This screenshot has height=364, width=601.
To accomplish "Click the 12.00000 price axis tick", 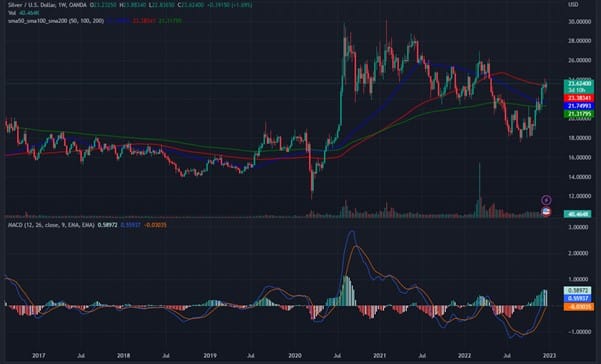I will [x=580, y=196].
